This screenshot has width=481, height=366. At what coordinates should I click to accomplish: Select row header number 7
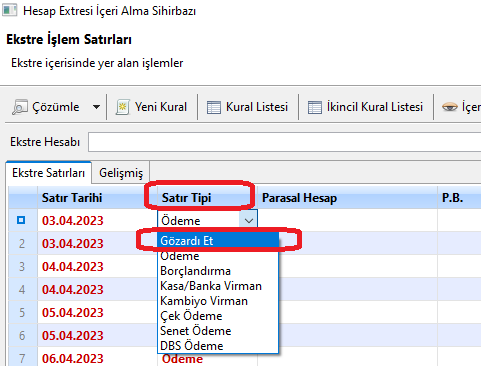[22, 357]
